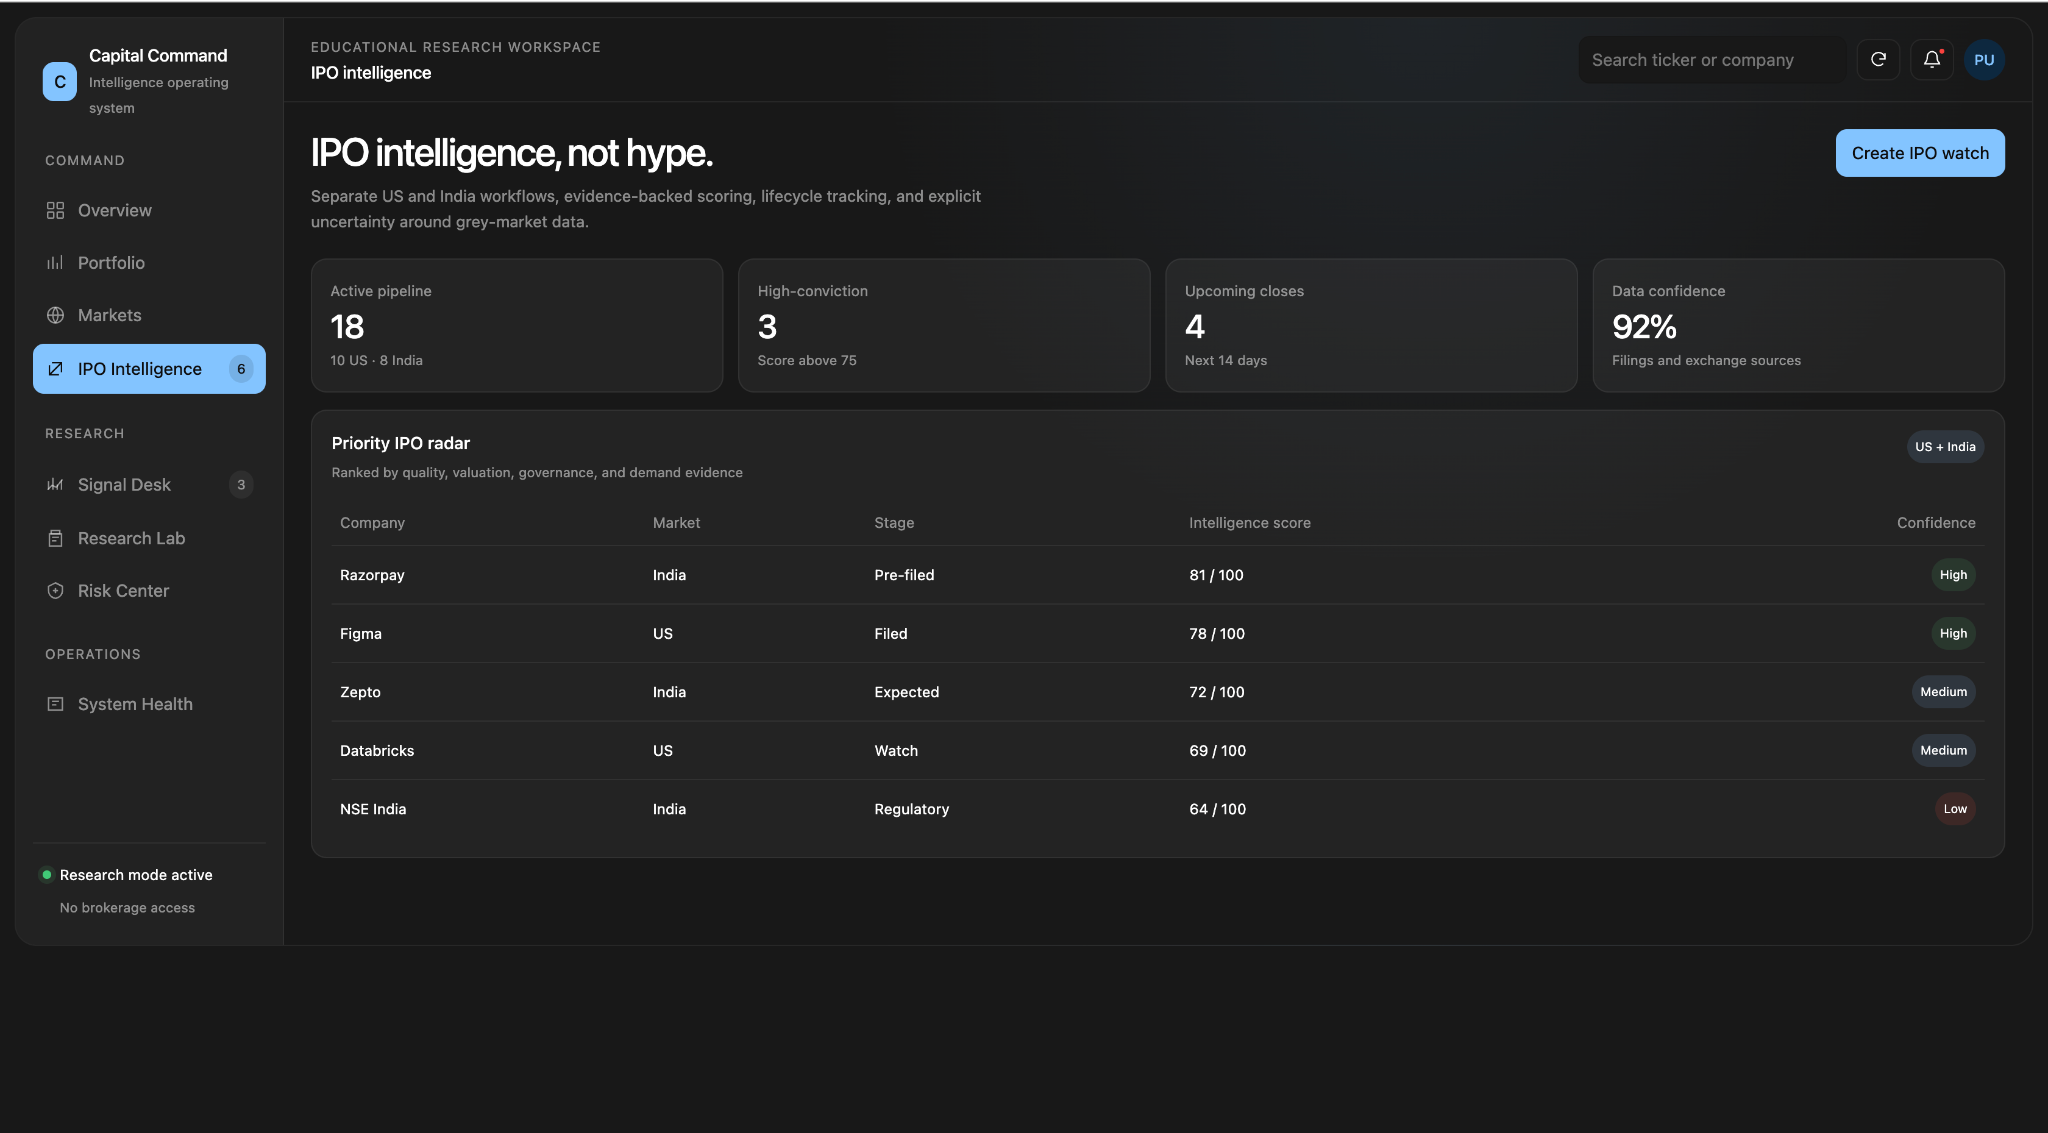Open the Overview page
This screenshot has width=2048, height=1133.
click(149, 211)
